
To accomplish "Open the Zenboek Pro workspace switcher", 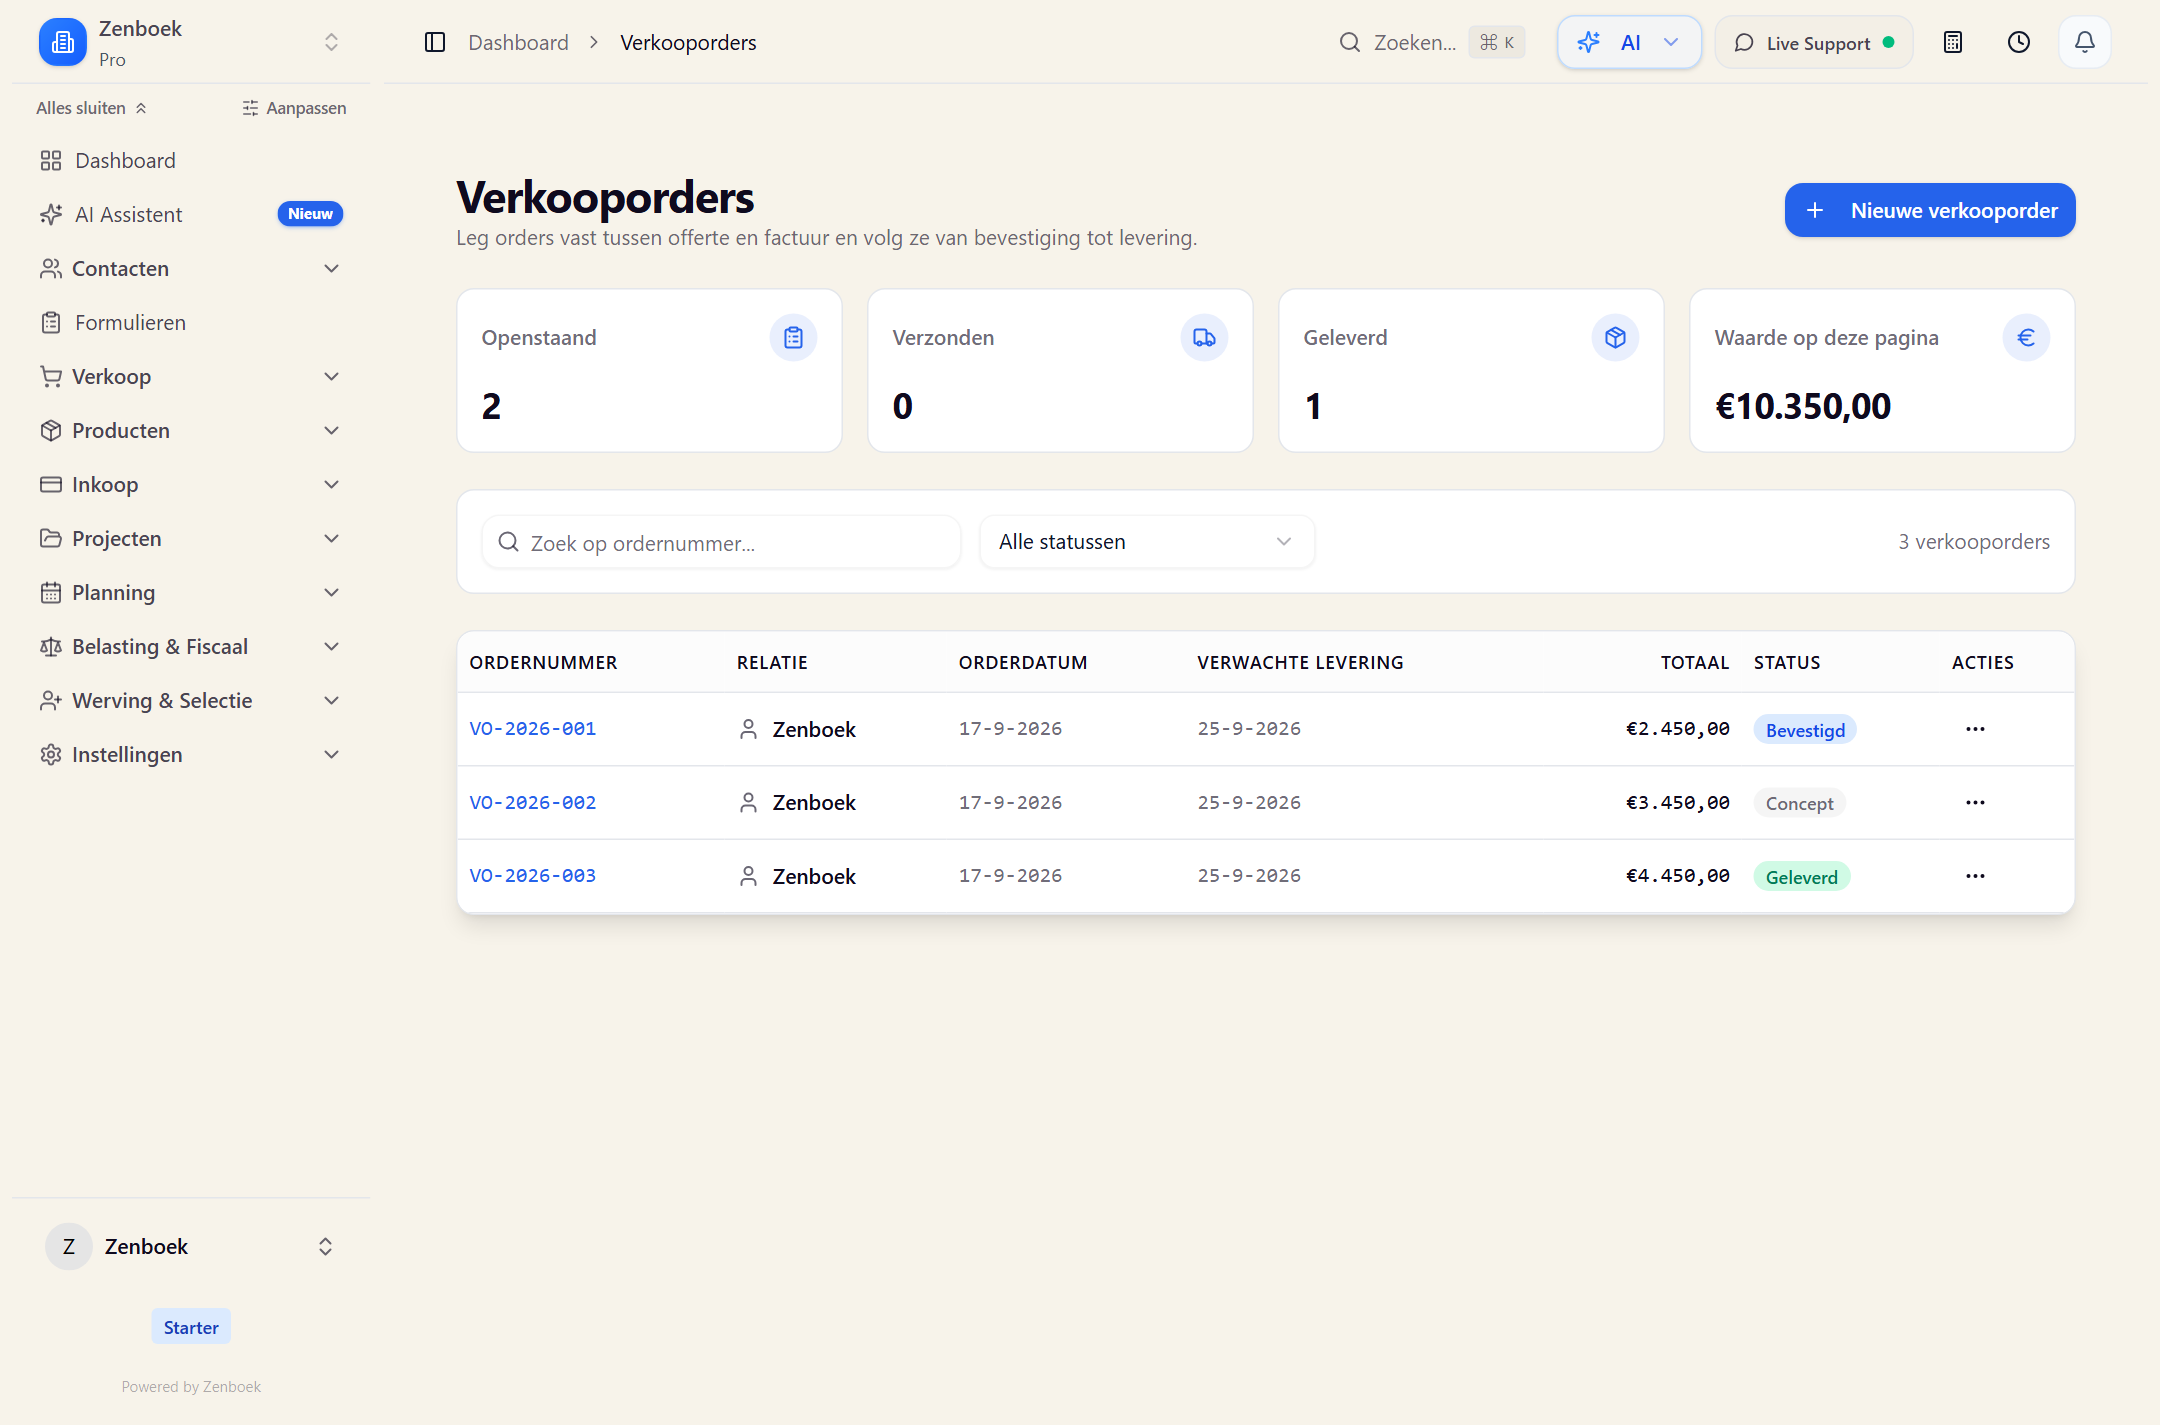I will 190,42.
